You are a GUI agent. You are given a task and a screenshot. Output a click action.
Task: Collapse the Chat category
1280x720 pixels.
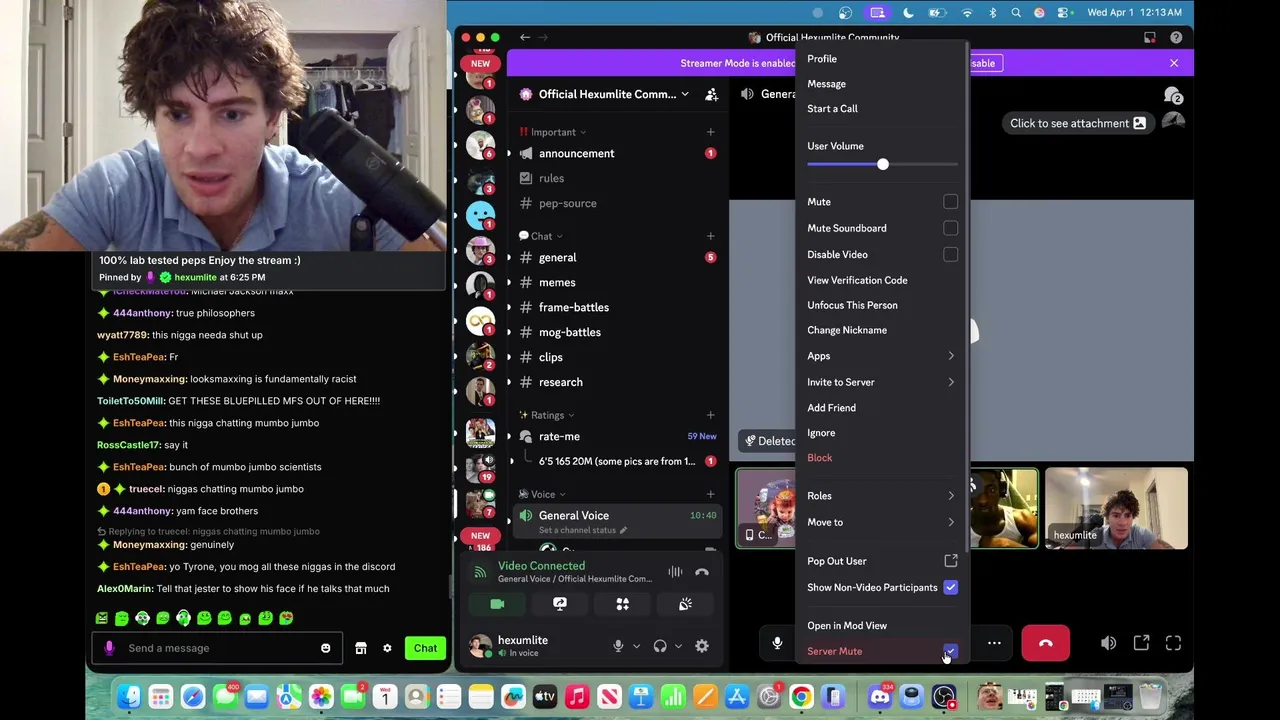click(x=541, y=236)
